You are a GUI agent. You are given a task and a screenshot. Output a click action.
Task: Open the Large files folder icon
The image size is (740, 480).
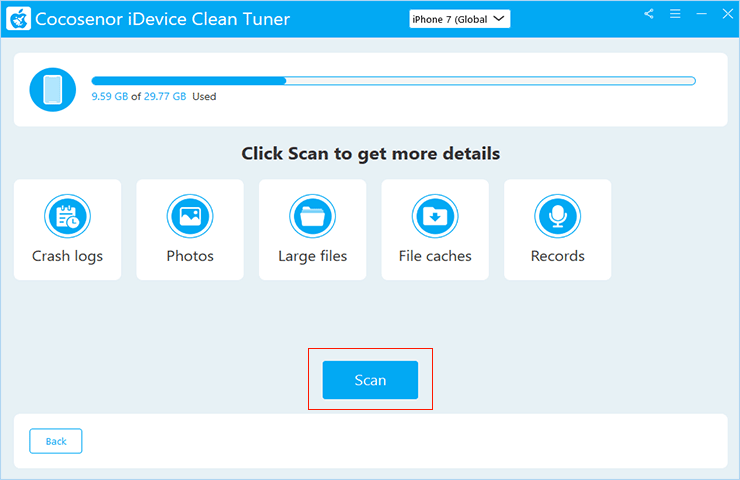(312, 216)
